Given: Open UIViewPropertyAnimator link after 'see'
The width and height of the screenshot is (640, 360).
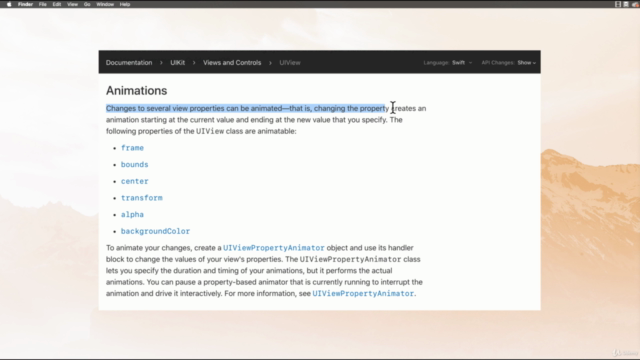Looking at the screenshot, I should coord(363,293).
